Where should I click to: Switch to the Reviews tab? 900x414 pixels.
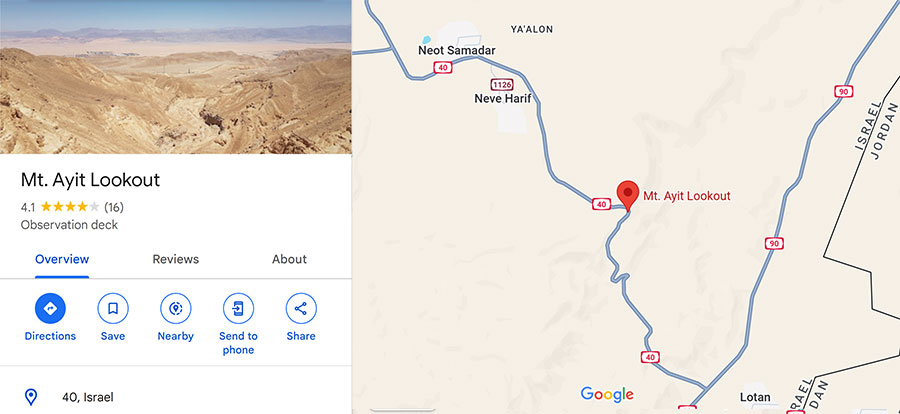(x=176, y=259)
